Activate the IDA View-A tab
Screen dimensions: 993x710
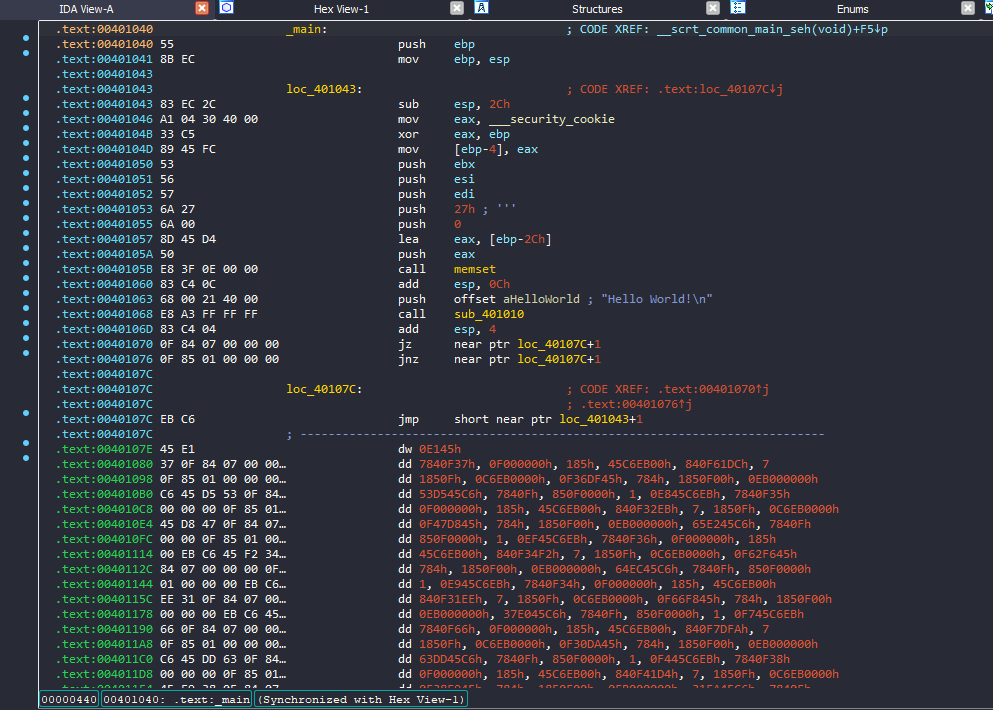(x=87, y=9)
